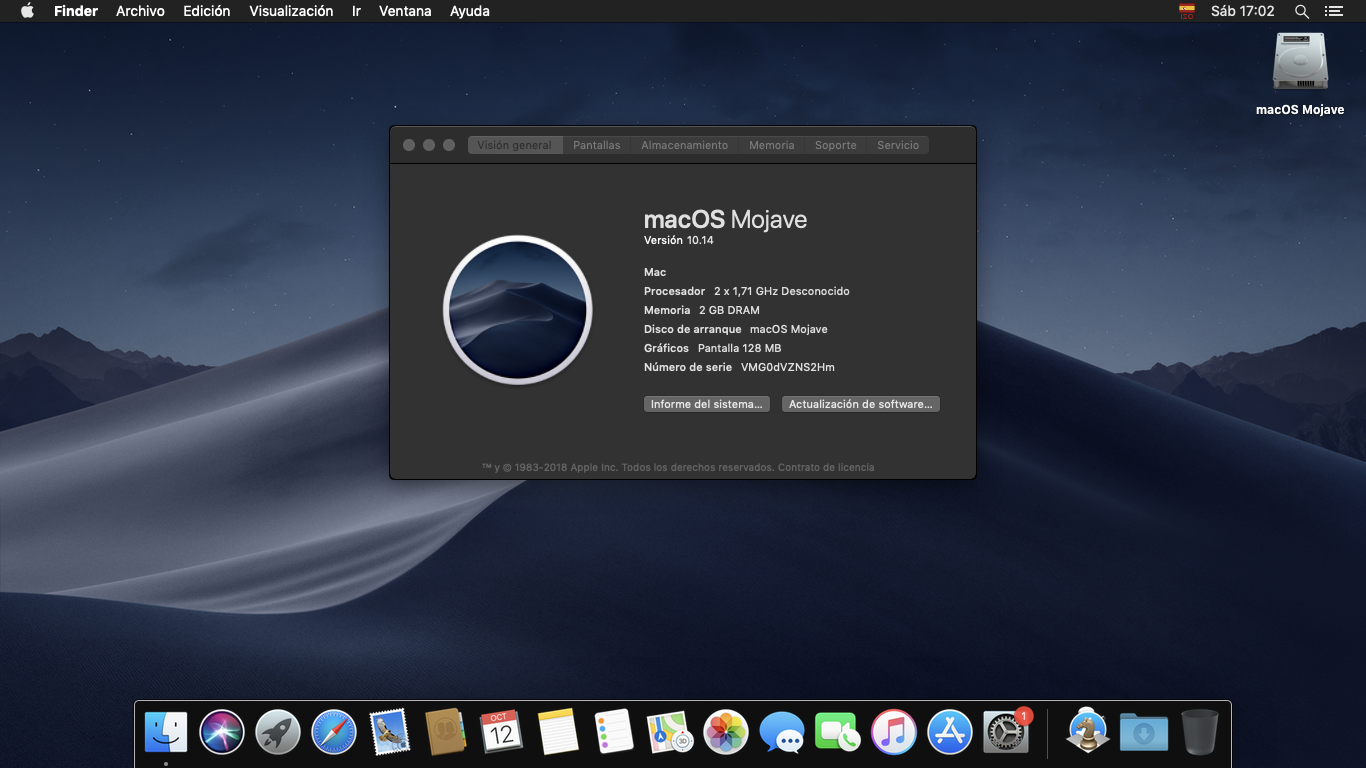The image size is (1366, 768).
Task: Switch to Memoria tab
Action: click(x=772, y=145)
